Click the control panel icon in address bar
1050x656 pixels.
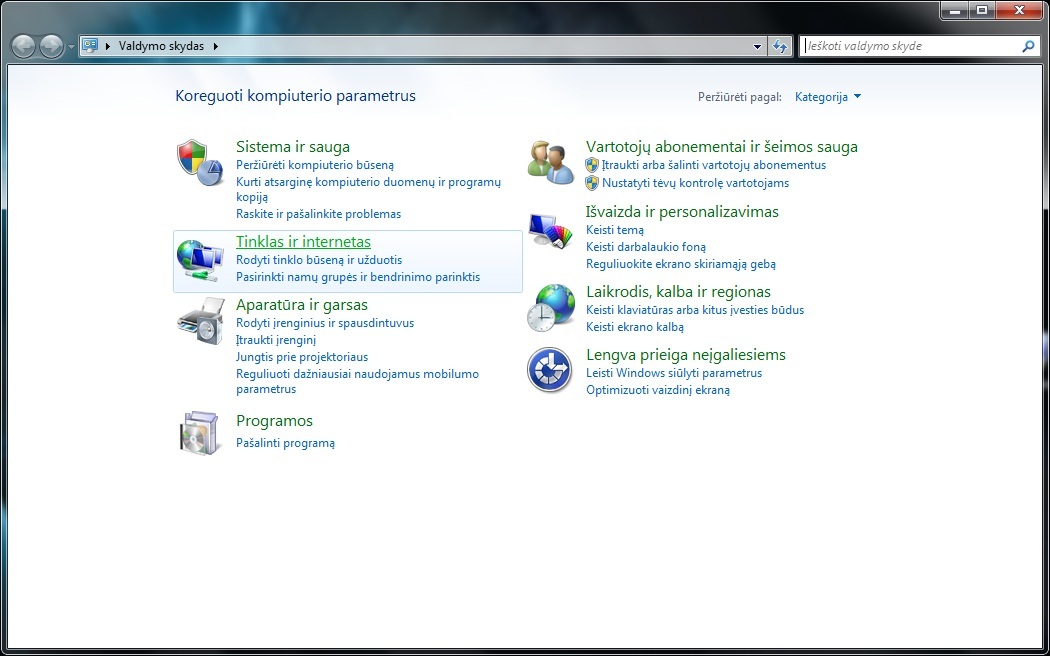point(90,46)
